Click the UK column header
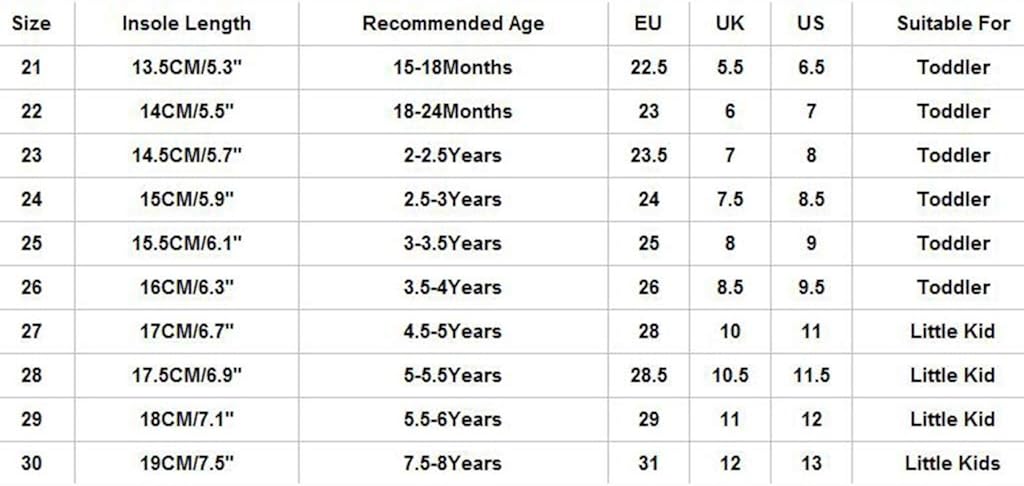Image resolution: width=1024 pixels, height=486 pixels. coord(730,23)
